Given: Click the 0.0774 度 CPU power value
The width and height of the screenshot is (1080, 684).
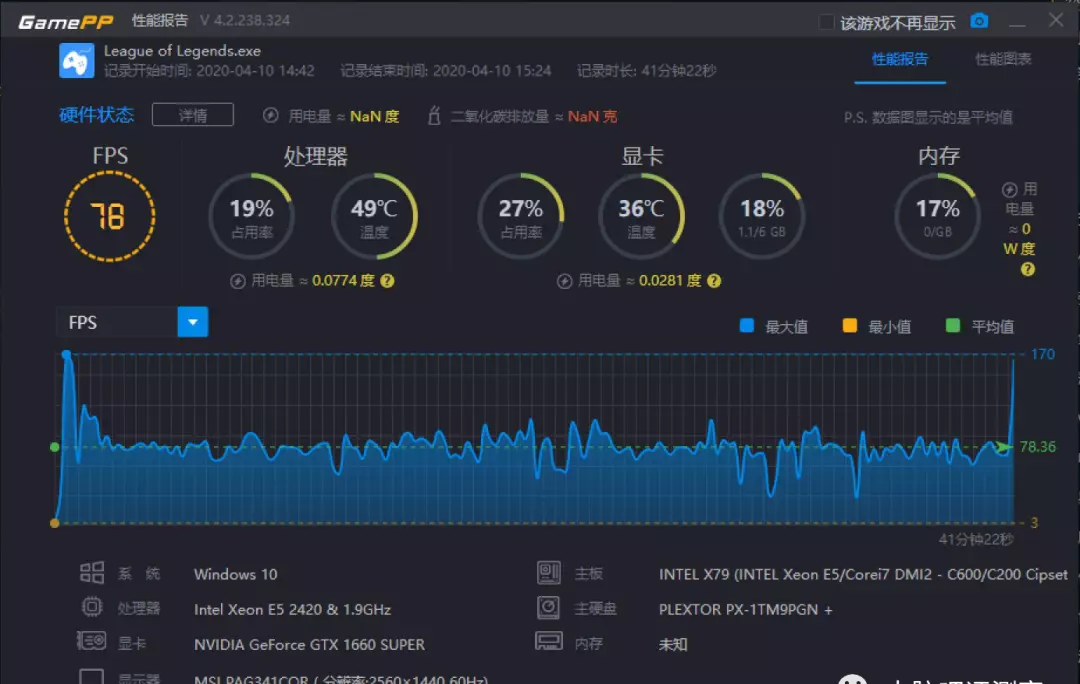Looking at the screenshot, I should [x=343, y=281].
